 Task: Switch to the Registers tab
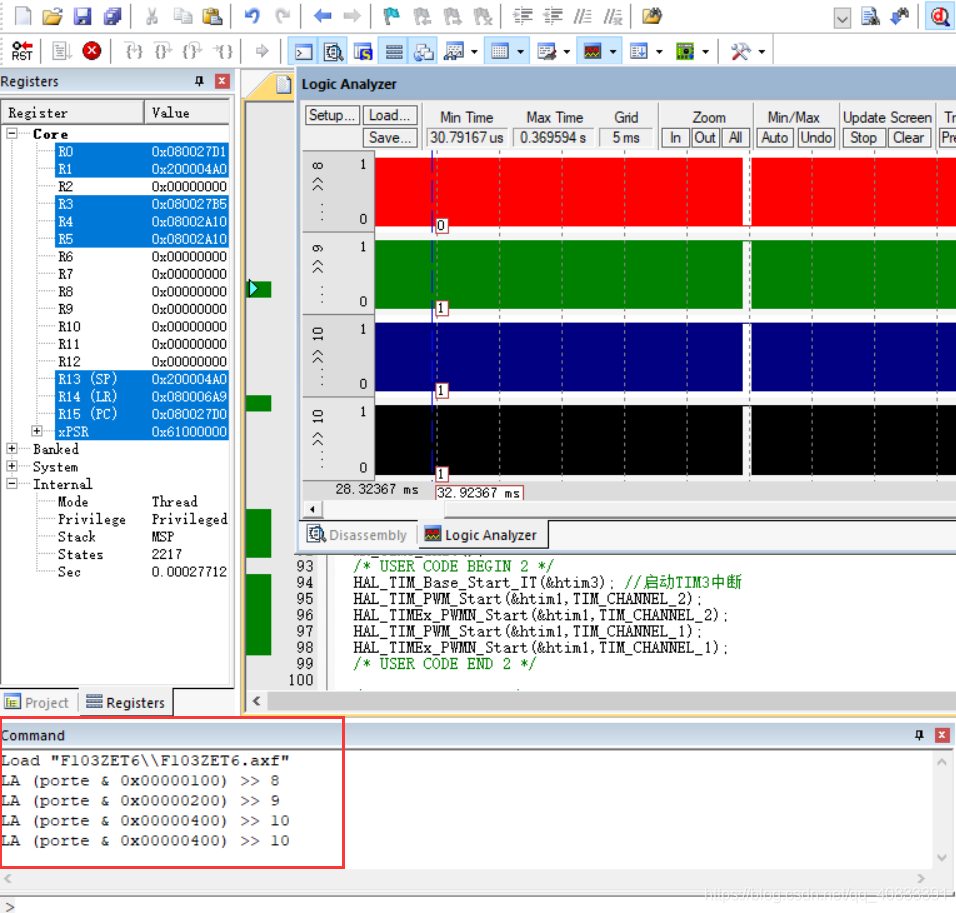(x=126, y=703)
